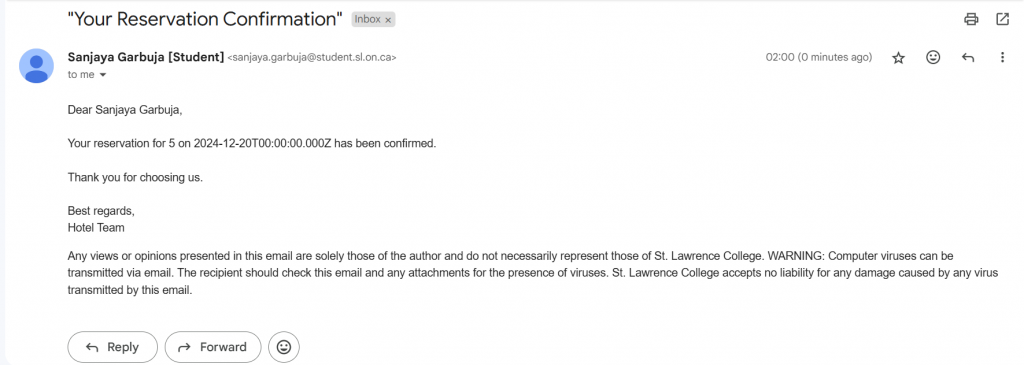Viewport: 1024px width, 365px height.
Task: Click the Forward button below the message
Action: [x=213, y=347]
